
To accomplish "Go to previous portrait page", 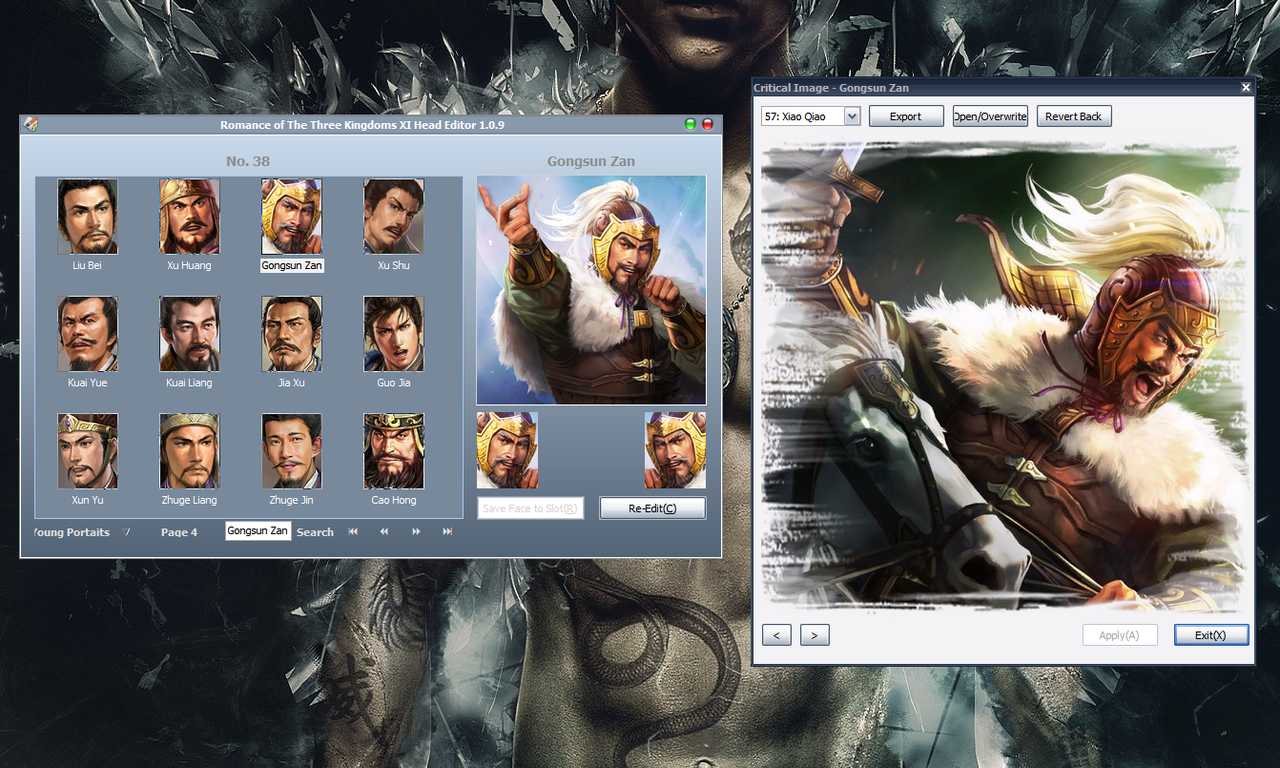I will 384,532.
